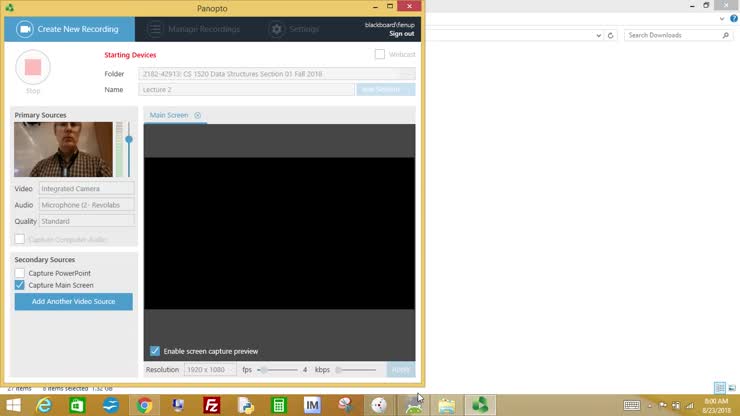Image resolution: width=740 pixels, height=416 pixels.
Task: Open the Quality Standard dropdown
Action: tap(86, 221)
